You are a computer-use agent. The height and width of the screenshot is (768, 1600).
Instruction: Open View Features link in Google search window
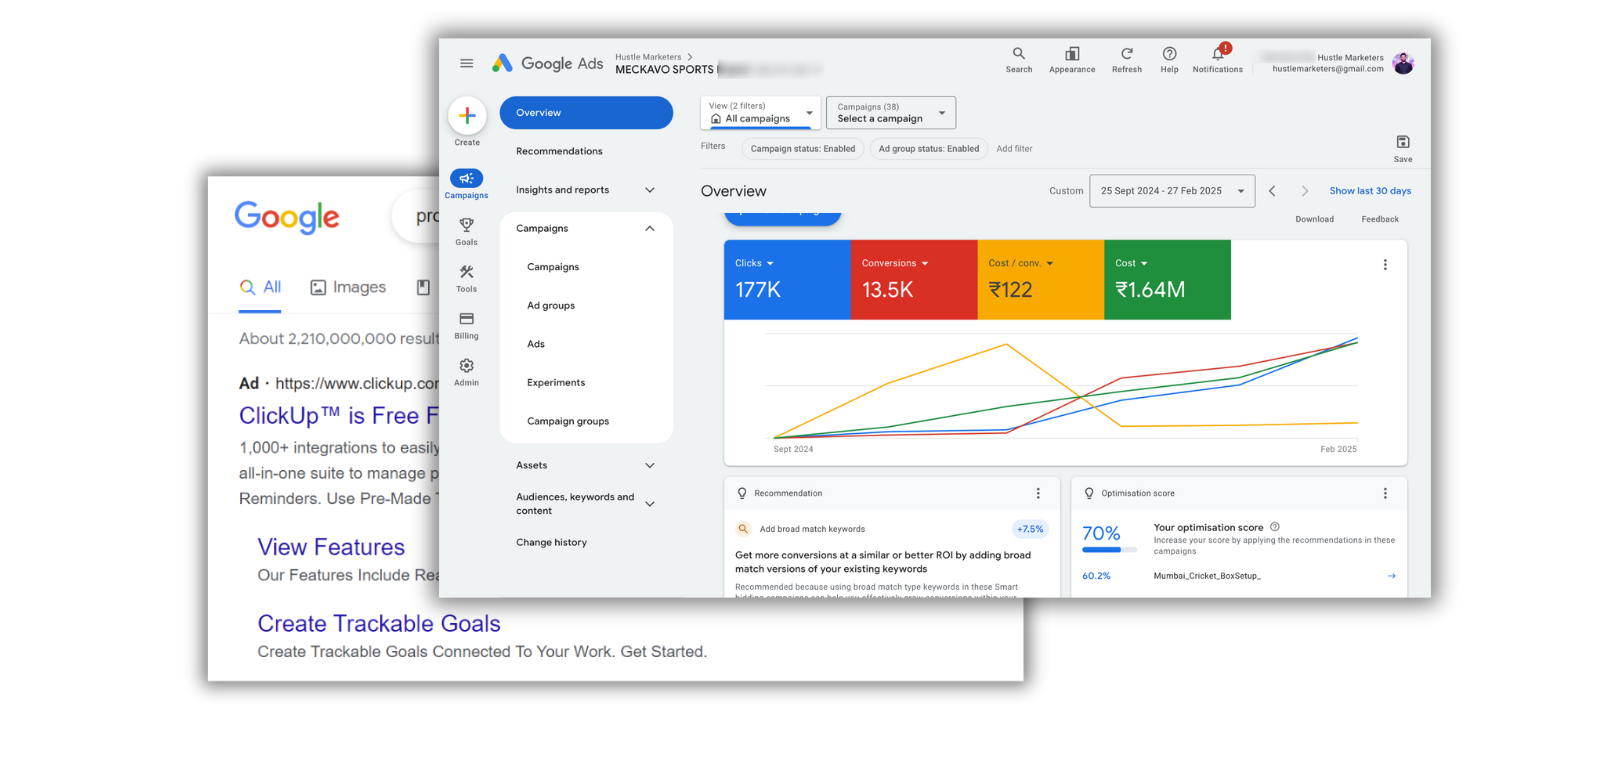(331, 547)
